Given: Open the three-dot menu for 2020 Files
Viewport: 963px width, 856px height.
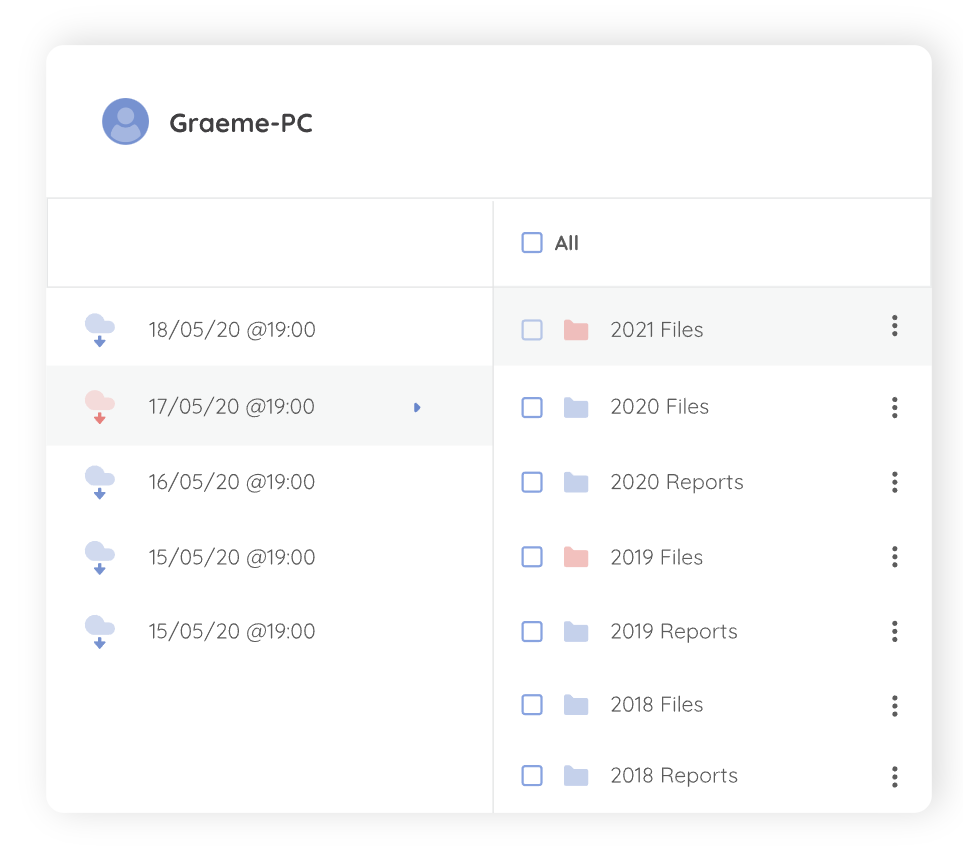Looking at the screenshot, I should (894, 407).
